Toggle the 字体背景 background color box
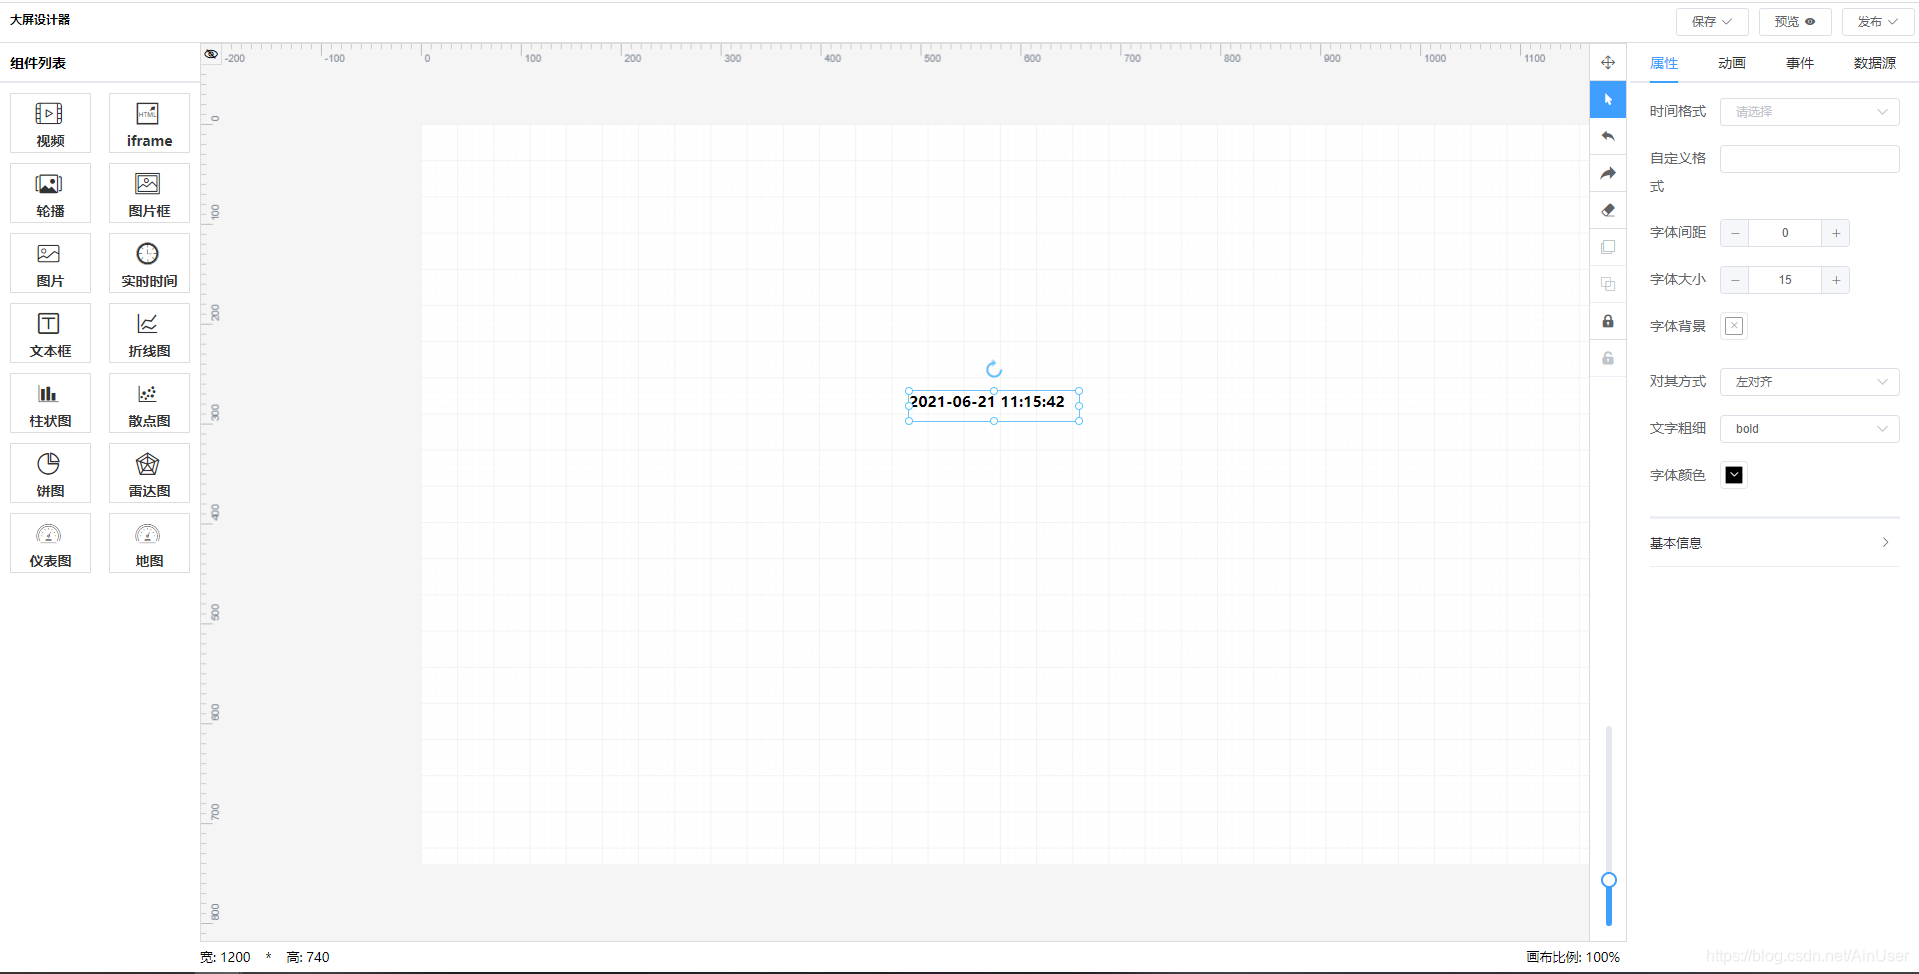This screenshot has height=974, width=1919. (1734, 326)
